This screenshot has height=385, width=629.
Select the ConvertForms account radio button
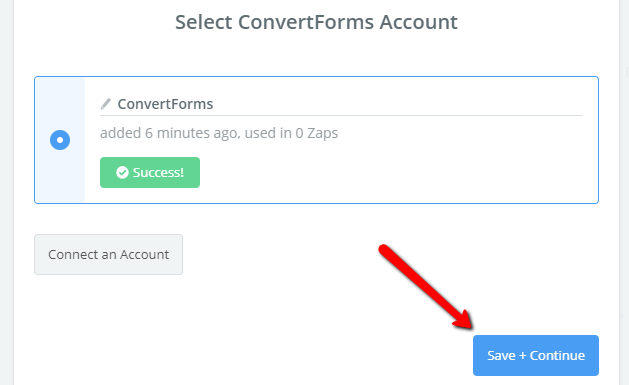[x=60, y=140]
